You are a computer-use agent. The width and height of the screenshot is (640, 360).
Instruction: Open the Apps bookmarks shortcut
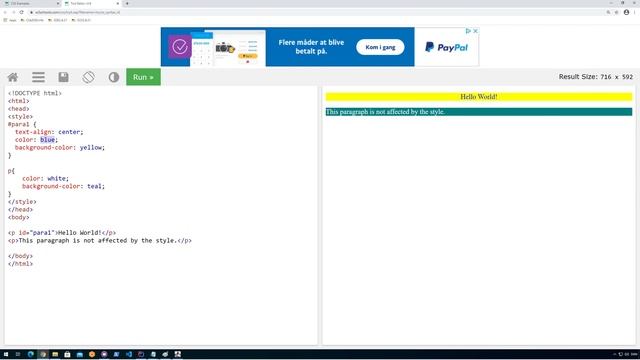coord(10,20)
